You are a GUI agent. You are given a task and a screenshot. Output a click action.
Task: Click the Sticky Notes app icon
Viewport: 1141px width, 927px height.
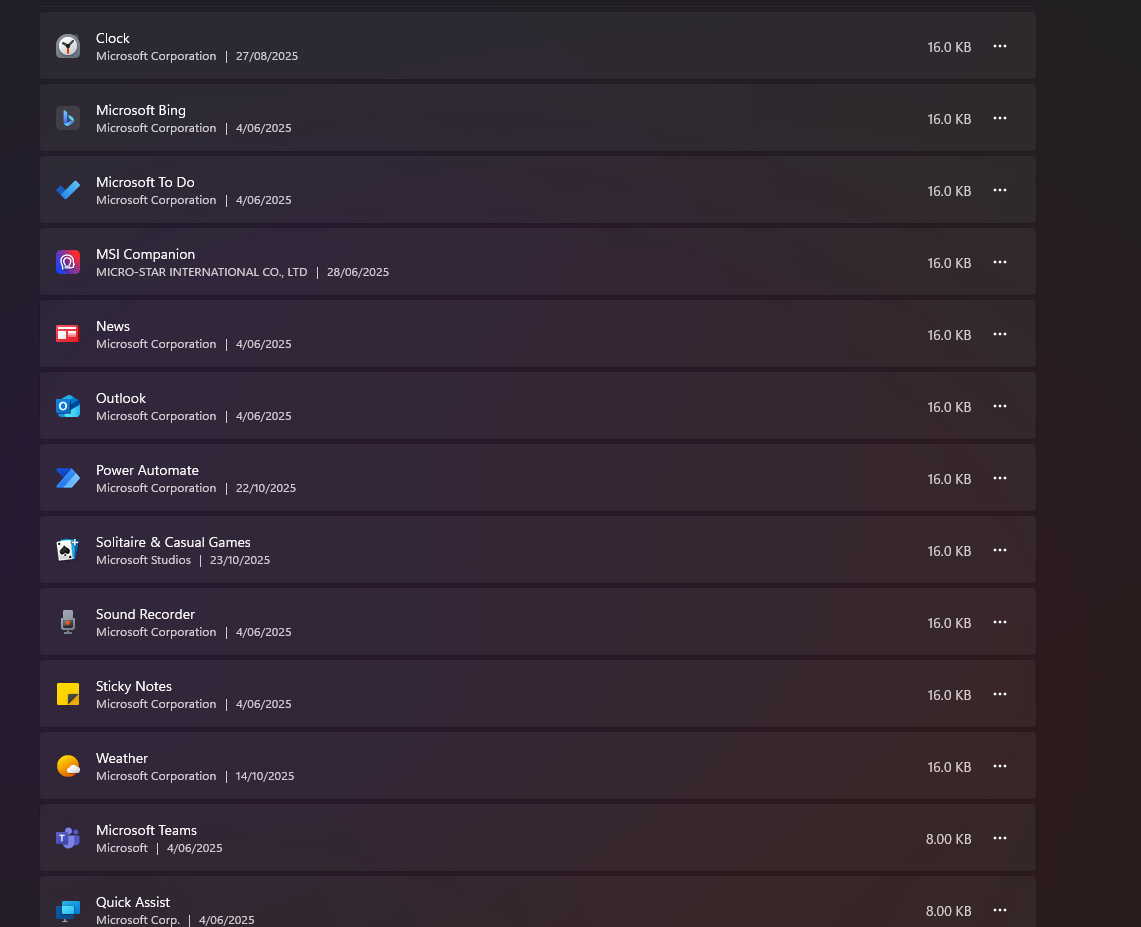click(x=68, y=694)
